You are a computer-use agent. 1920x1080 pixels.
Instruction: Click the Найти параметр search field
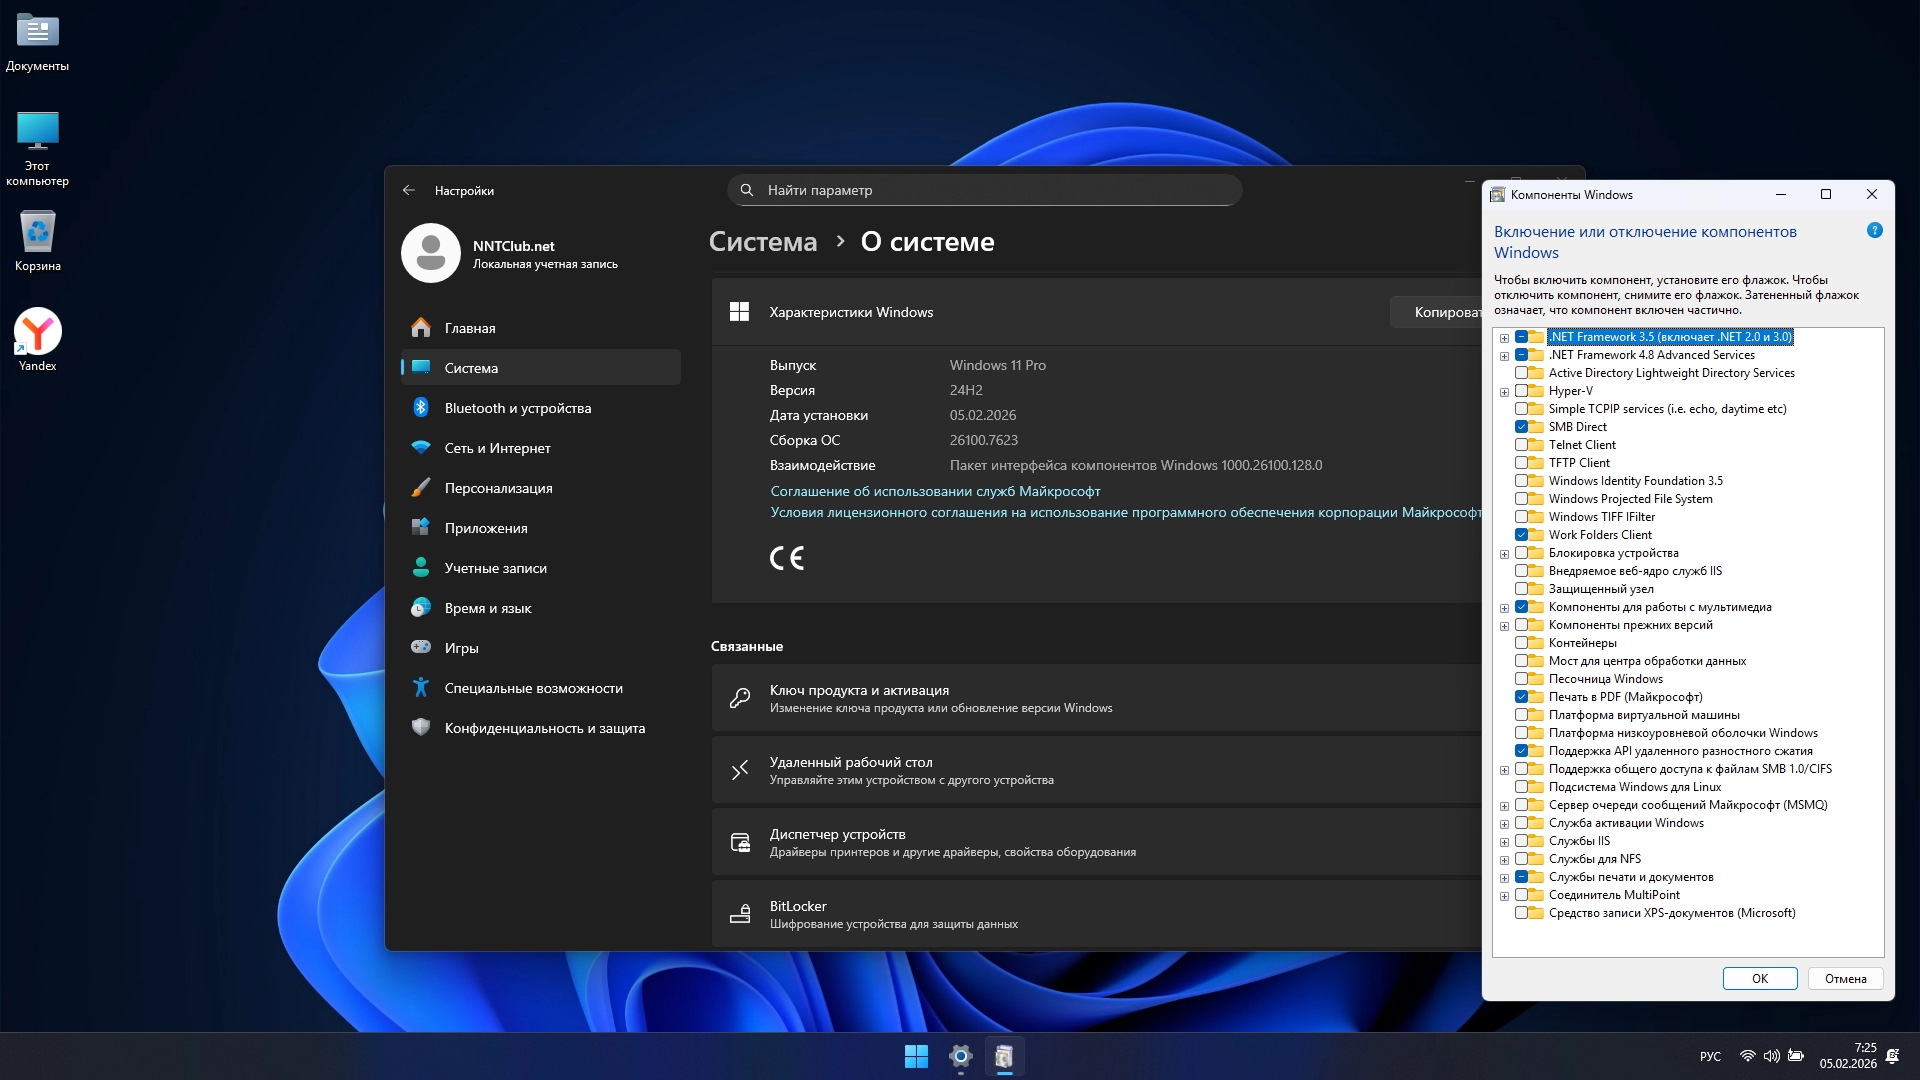985,190
